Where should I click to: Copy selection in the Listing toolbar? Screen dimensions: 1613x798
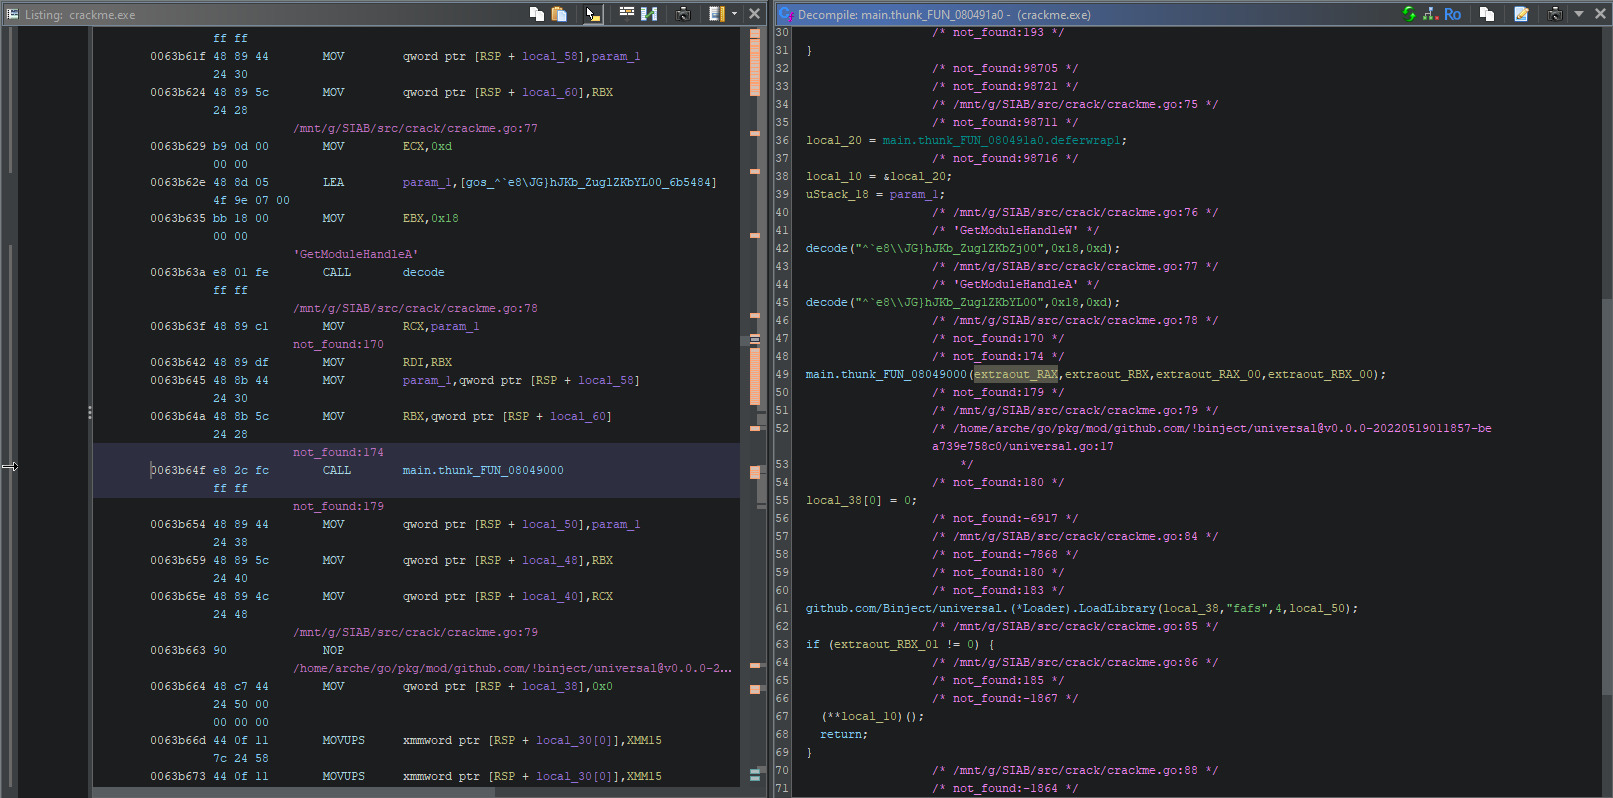pyautogui.click(x=537, y=14)
